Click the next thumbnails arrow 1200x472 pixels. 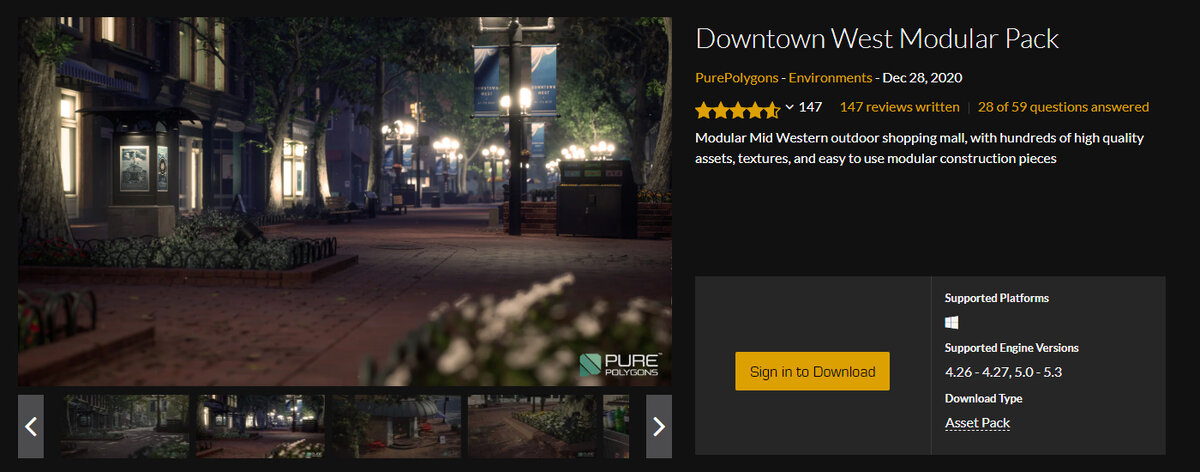pos(659,427)
